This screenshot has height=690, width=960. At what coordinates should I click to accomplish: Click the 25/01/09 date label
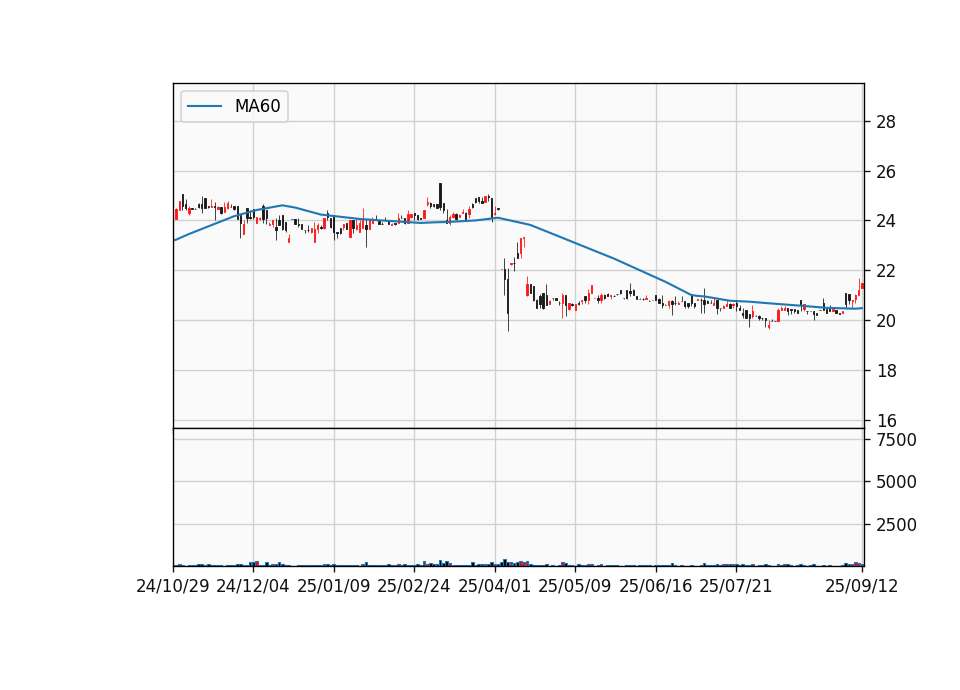click(334, 587)
